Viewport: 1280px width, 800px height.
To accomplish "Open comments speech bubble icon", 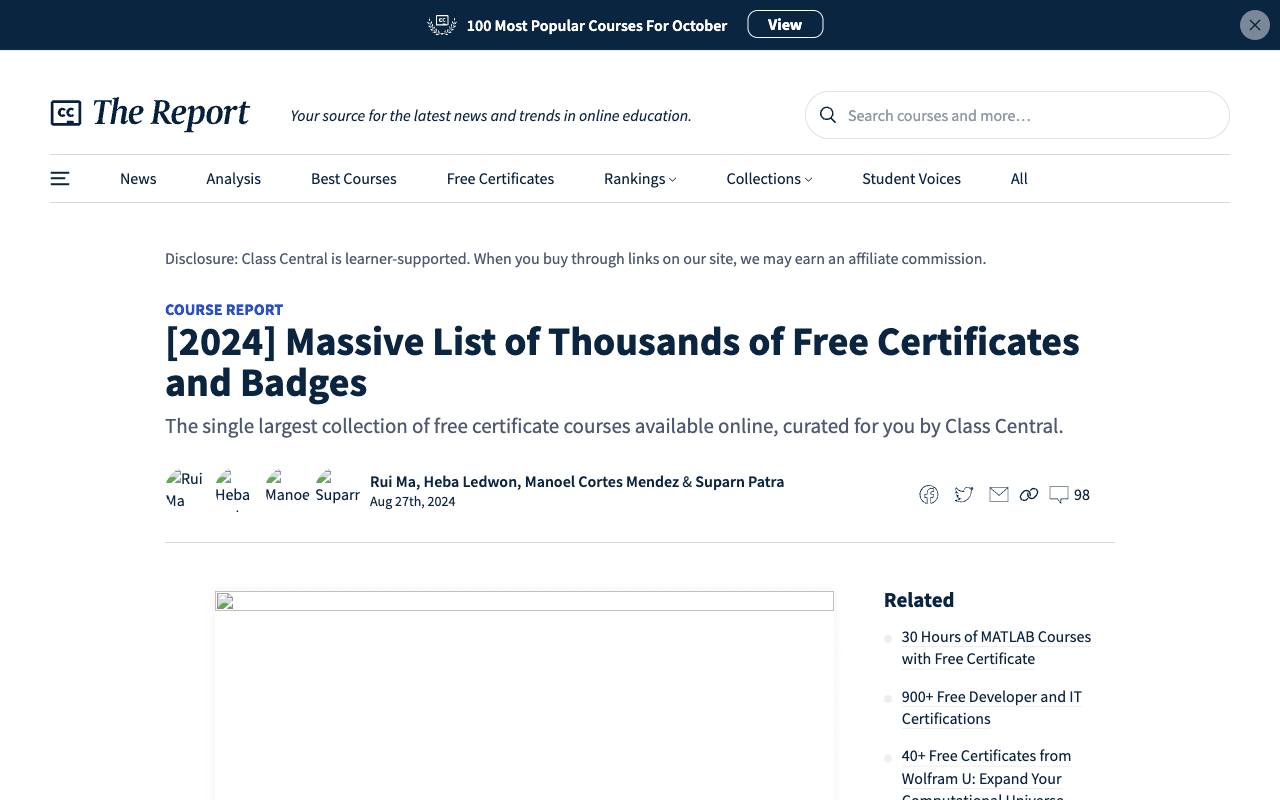I will (x=1059, y=495).
